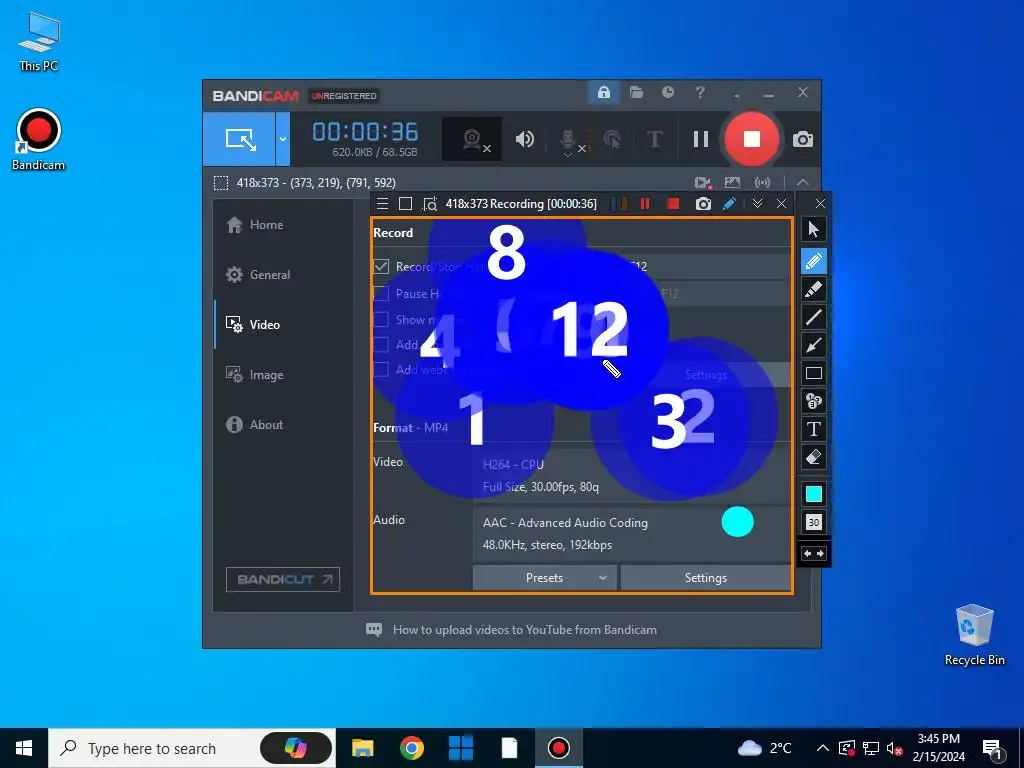The height and width of the screenshot is (768, 1024).
Task: Click the pen size 30 box
Action: click(814, 522)
